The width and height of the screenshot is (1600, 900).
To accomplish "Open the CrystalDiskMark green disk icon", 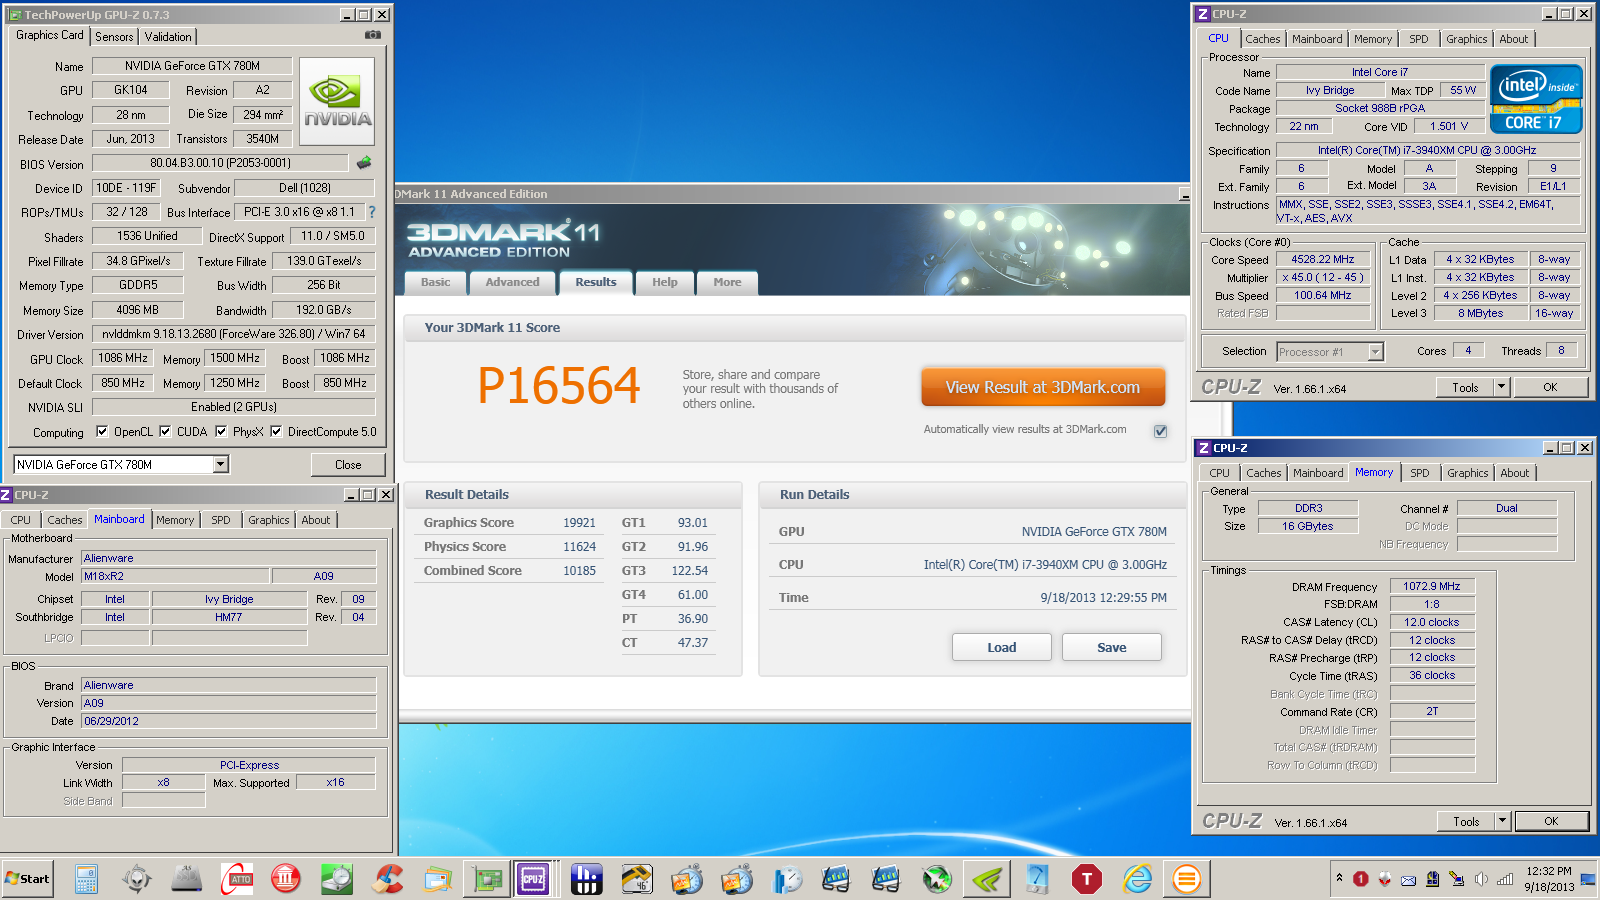I will coord(337,879).
